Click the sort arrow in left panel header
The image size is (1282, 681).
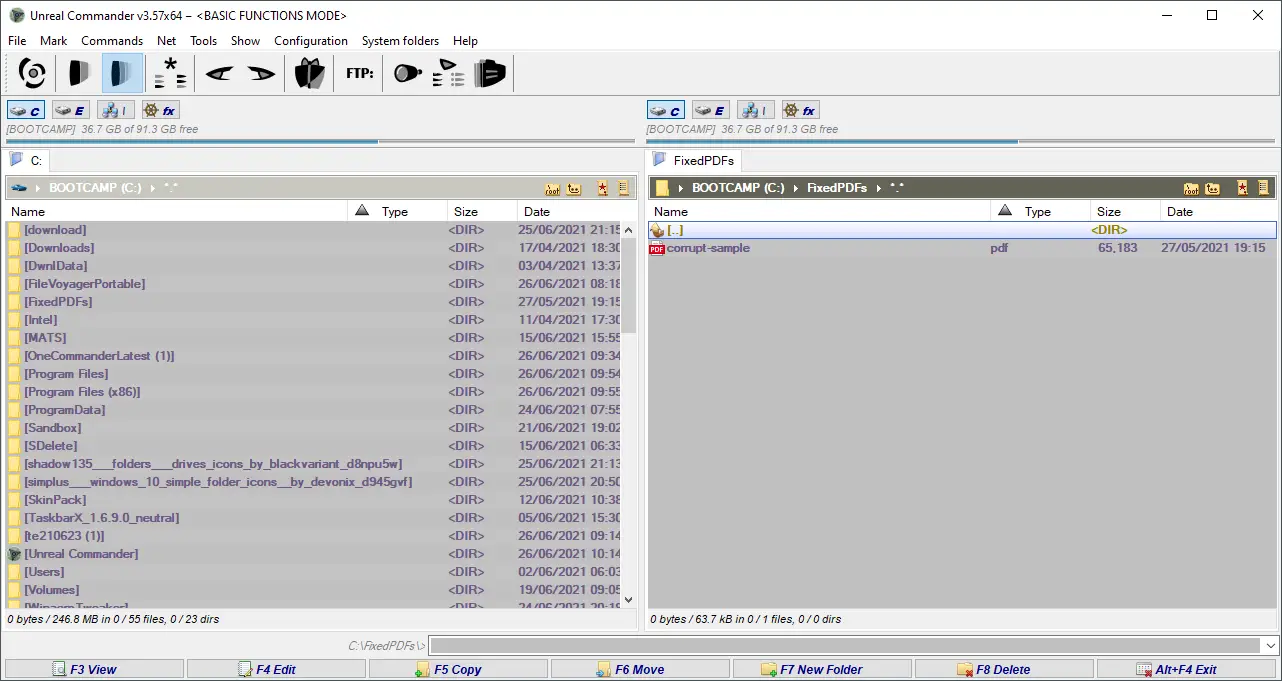(x=362, y=211)
